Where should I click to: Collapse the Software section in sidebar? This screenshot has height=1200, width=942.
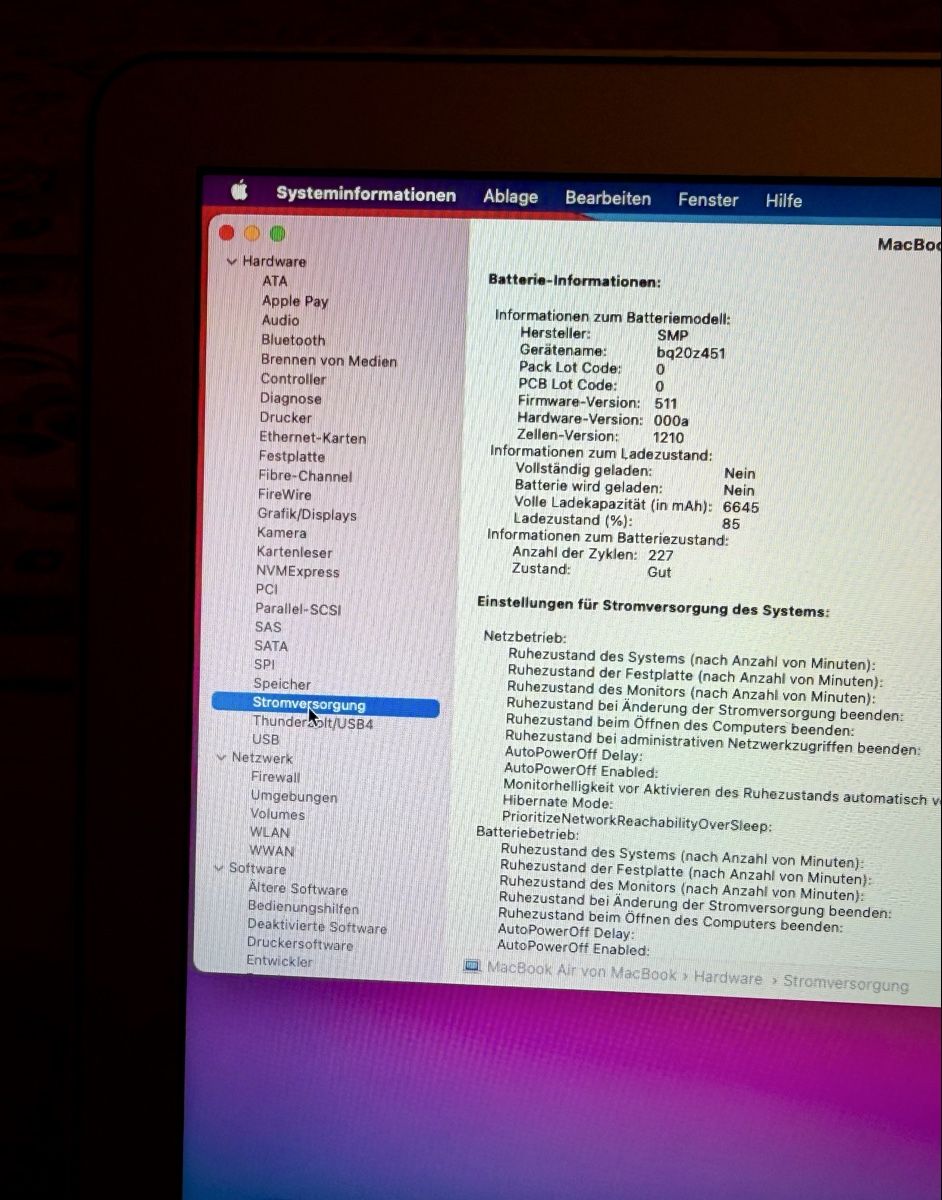[219, 868]
